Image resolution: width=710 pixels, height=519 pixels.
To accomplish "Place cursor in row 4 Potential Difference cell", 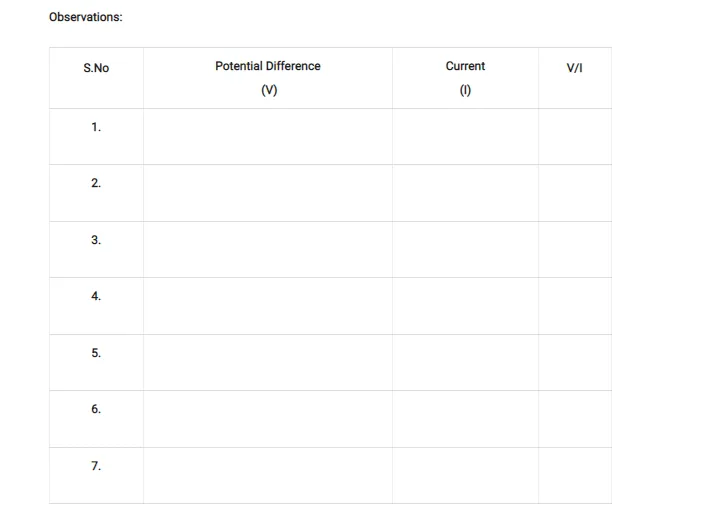I will click(268, 306).
